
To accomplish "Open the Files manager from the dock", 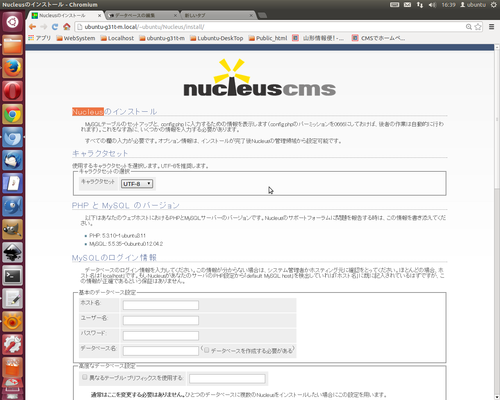I will (x=12, y=45).
